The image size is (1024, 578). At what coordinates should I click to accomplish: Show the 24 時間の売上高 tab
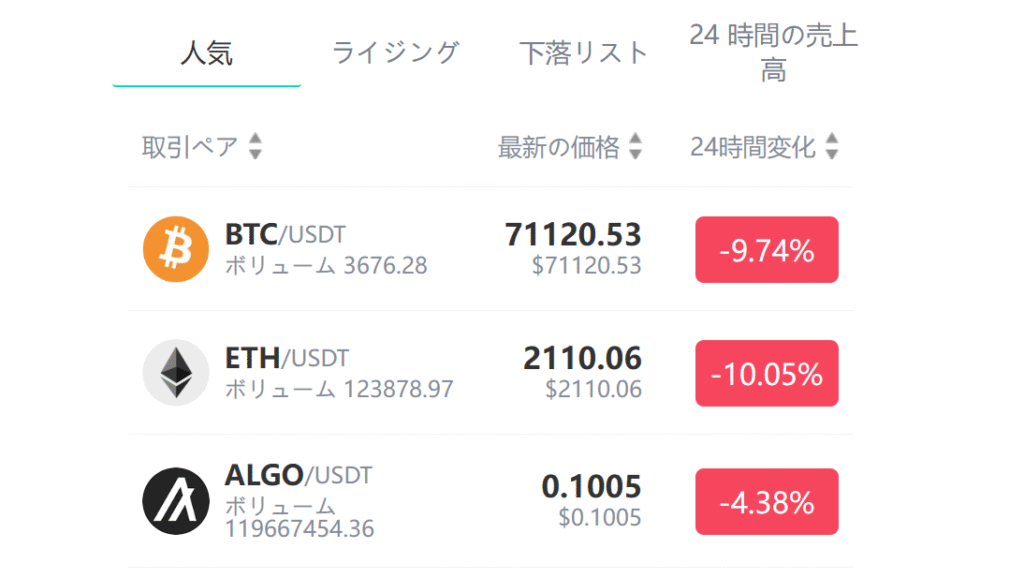click(x=773, y=53)
